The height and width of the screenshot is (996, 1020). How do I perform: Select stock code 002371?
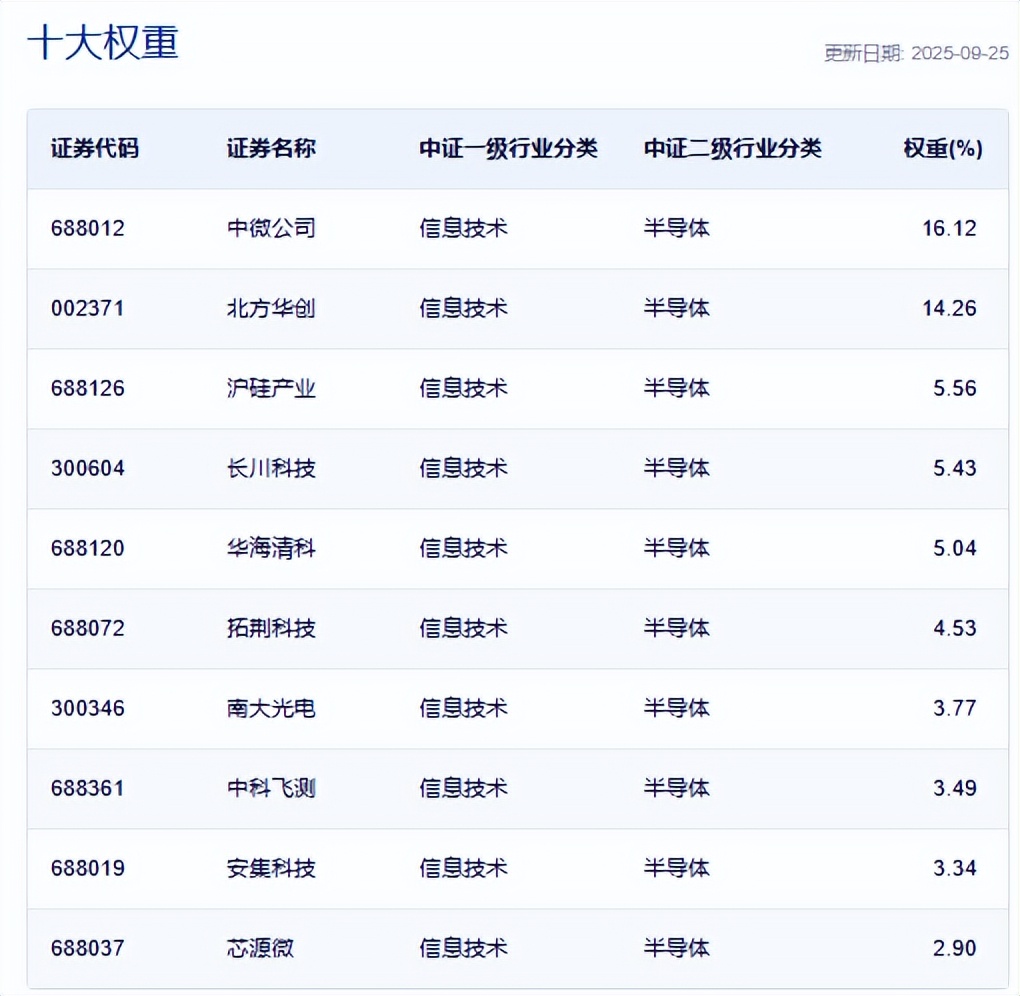88,308
